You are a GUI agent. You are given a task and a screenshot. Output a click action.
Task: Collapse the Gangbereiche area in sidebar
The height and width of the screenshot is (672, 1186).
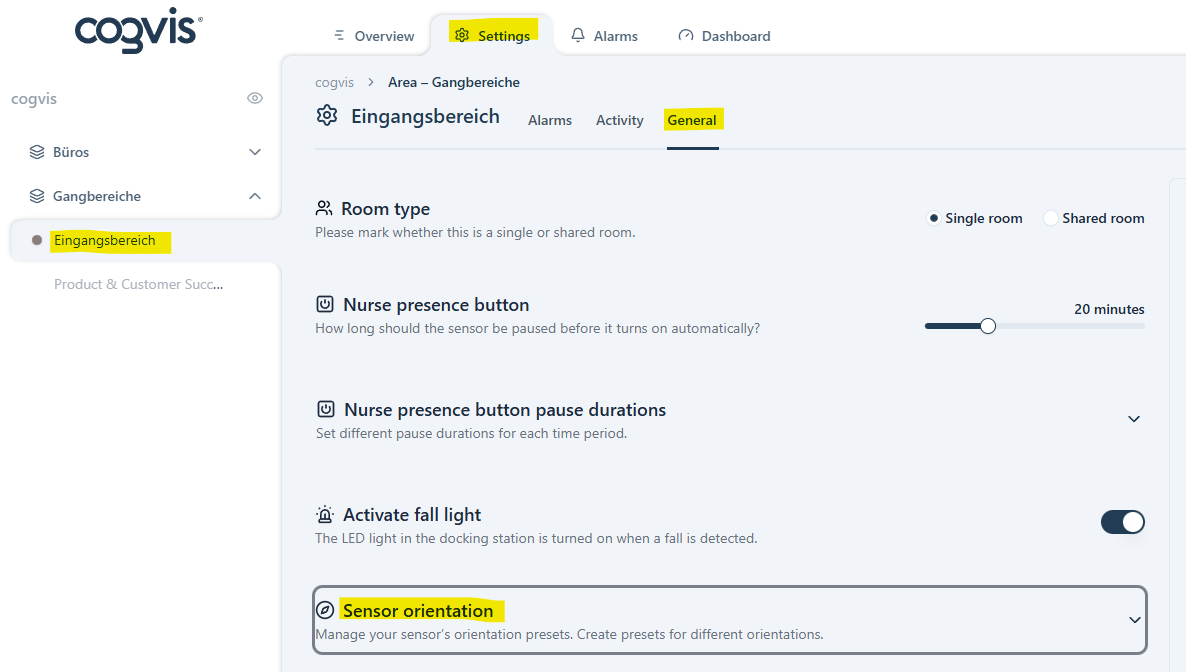coord(255,196)
